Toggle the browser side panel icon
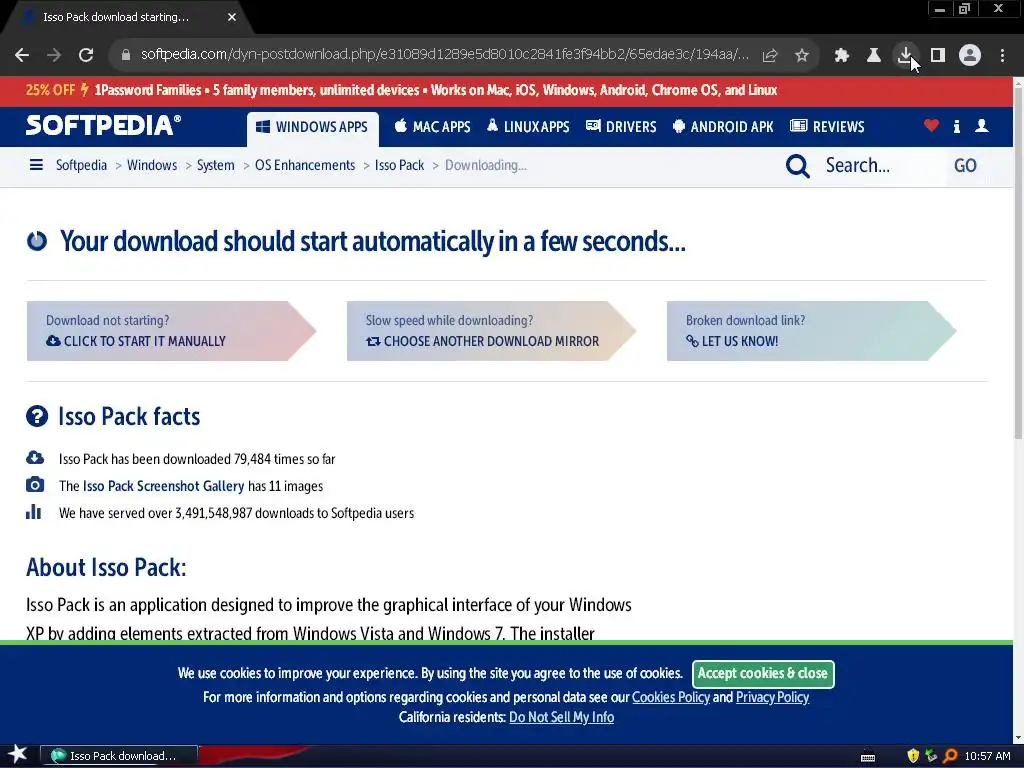This screenshot has width=1024, height=768. click(x=938, y=56)
